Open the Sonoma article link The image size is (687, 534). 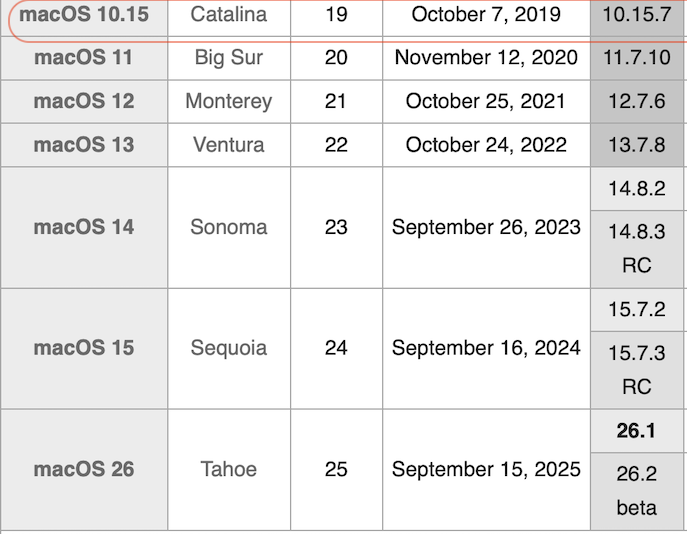(x=228, y=227)
